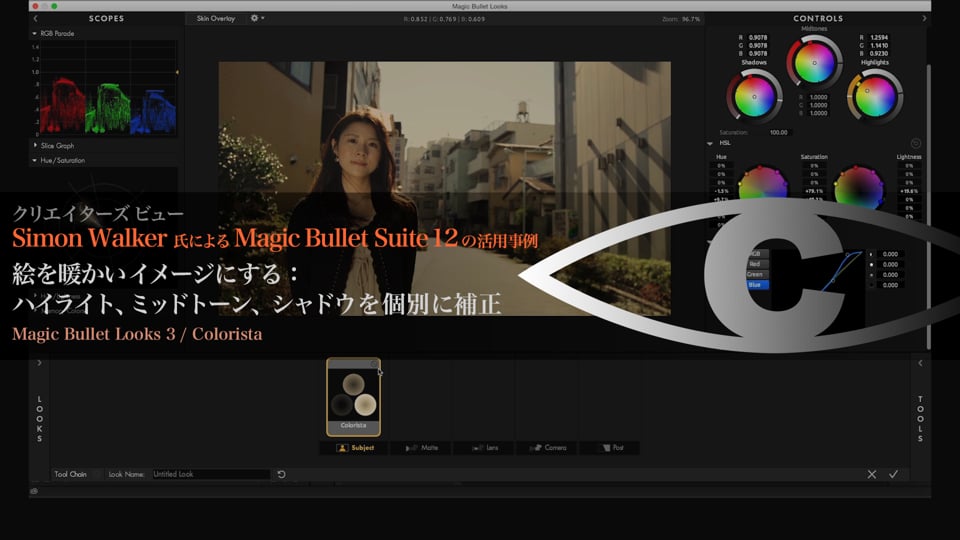The height and width of the screenshot is (540, 960).
Task: Click the Zoom 96.7% readout
Action: tap(681, 19)
